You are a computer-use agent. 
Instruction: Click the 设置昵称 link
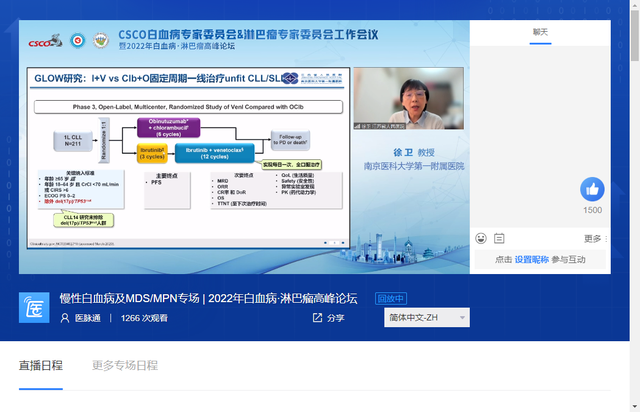[x=532, y=259]
